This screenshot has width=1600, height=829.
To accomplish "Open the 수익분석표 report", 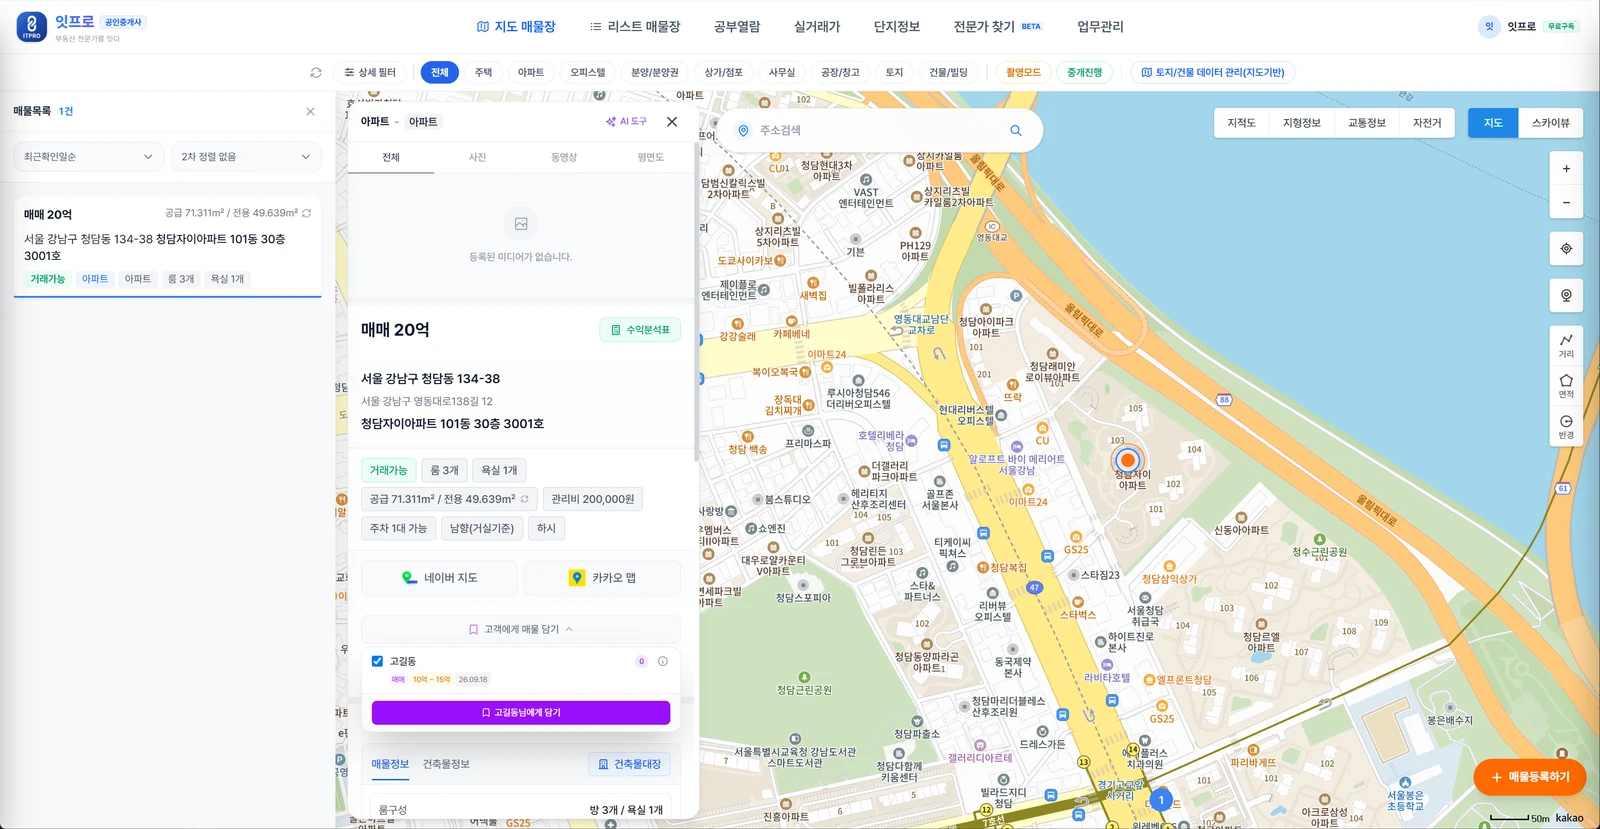I will tap(640, 330).
